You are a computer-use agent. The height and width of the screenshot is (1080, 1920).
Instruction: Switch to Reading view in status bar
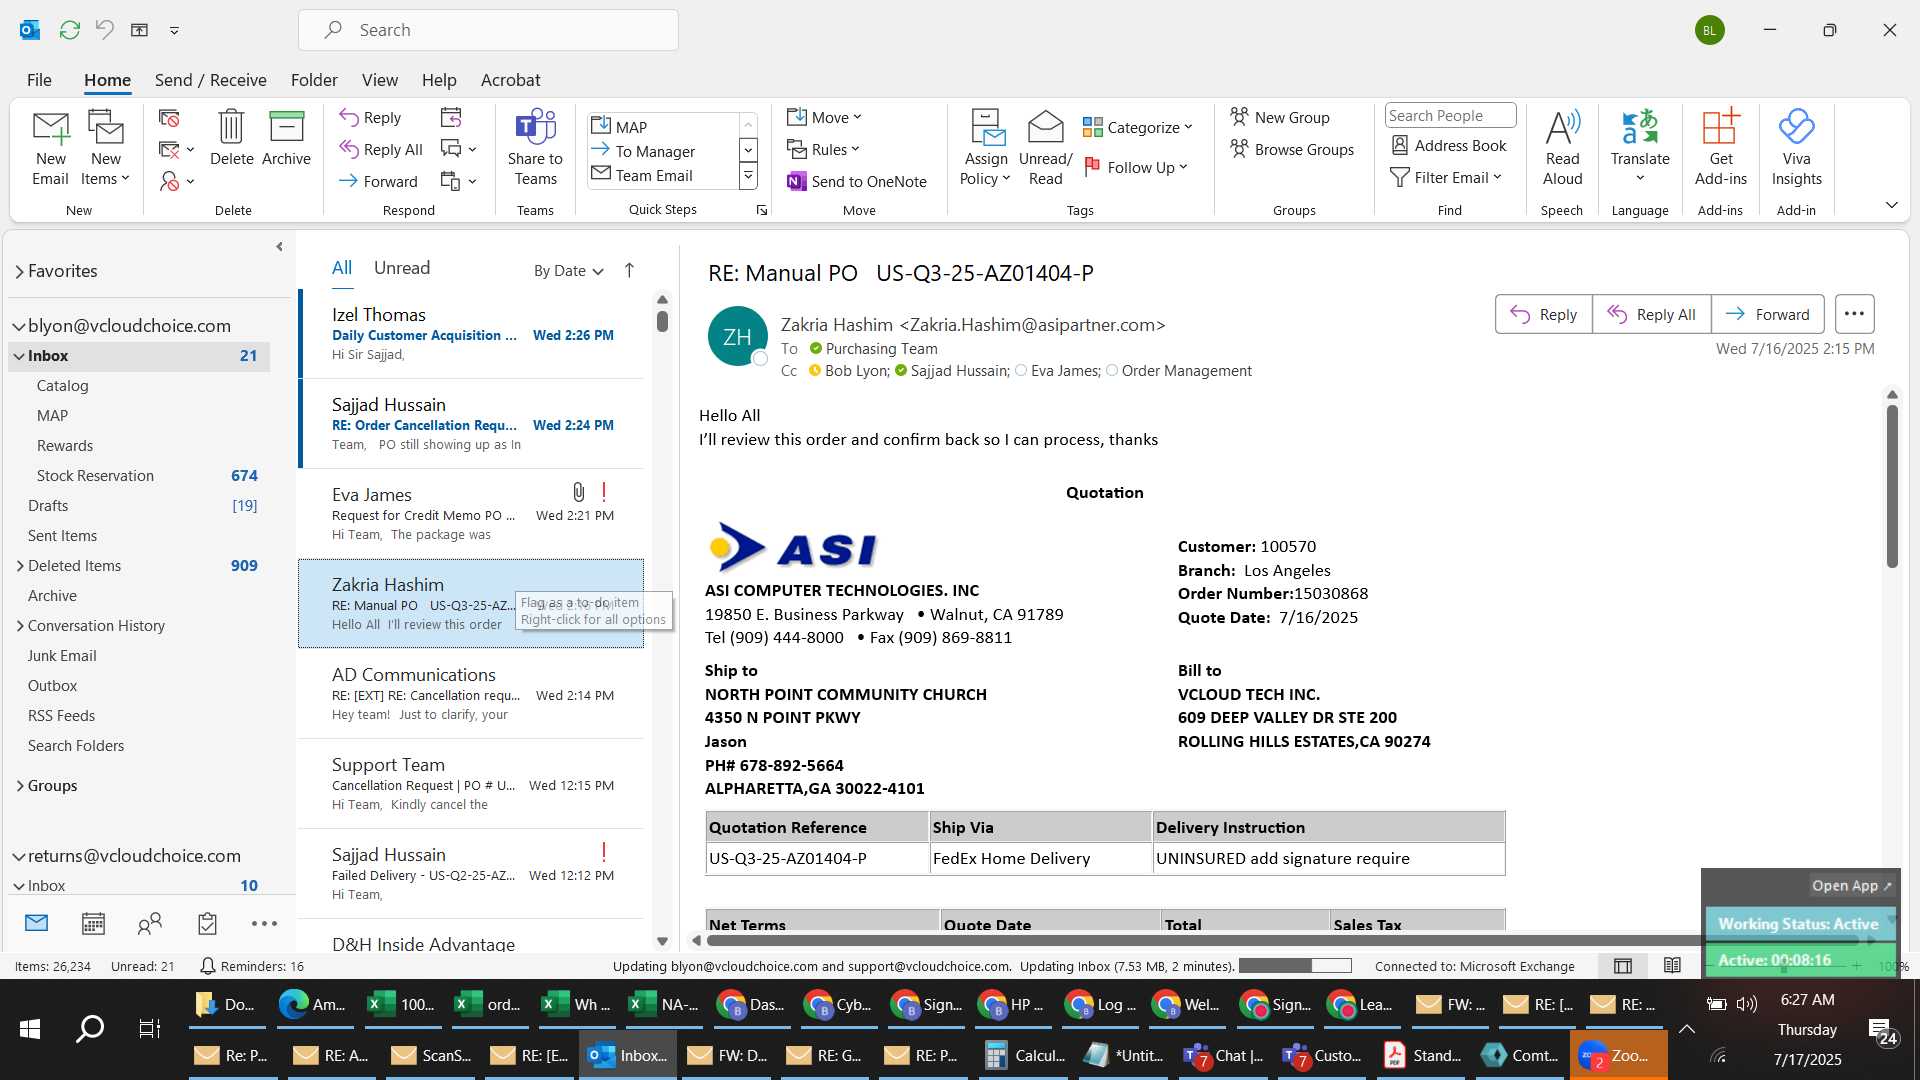click(1672, 966)
